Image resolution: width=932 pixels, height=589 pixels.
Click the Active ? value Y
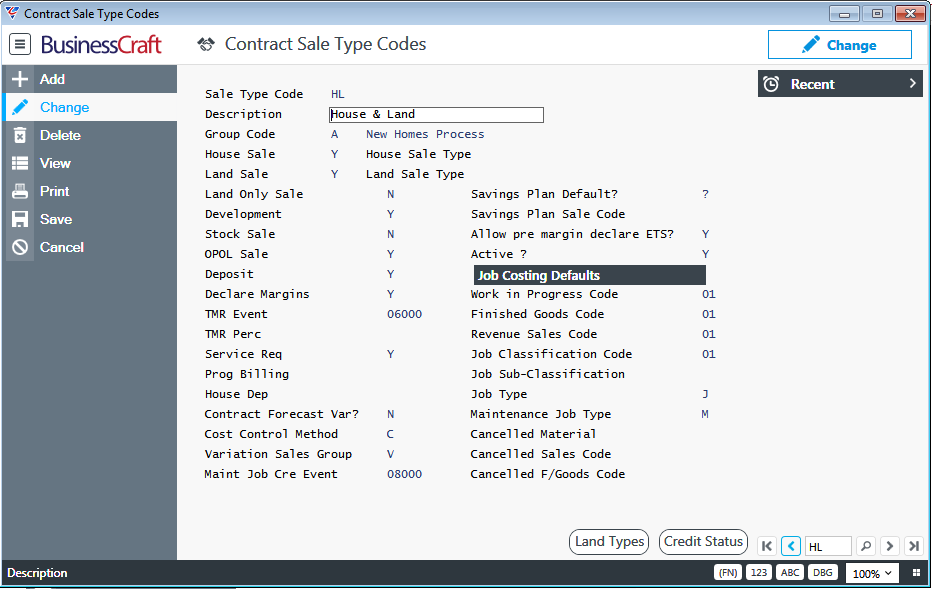tap(705, 254)
